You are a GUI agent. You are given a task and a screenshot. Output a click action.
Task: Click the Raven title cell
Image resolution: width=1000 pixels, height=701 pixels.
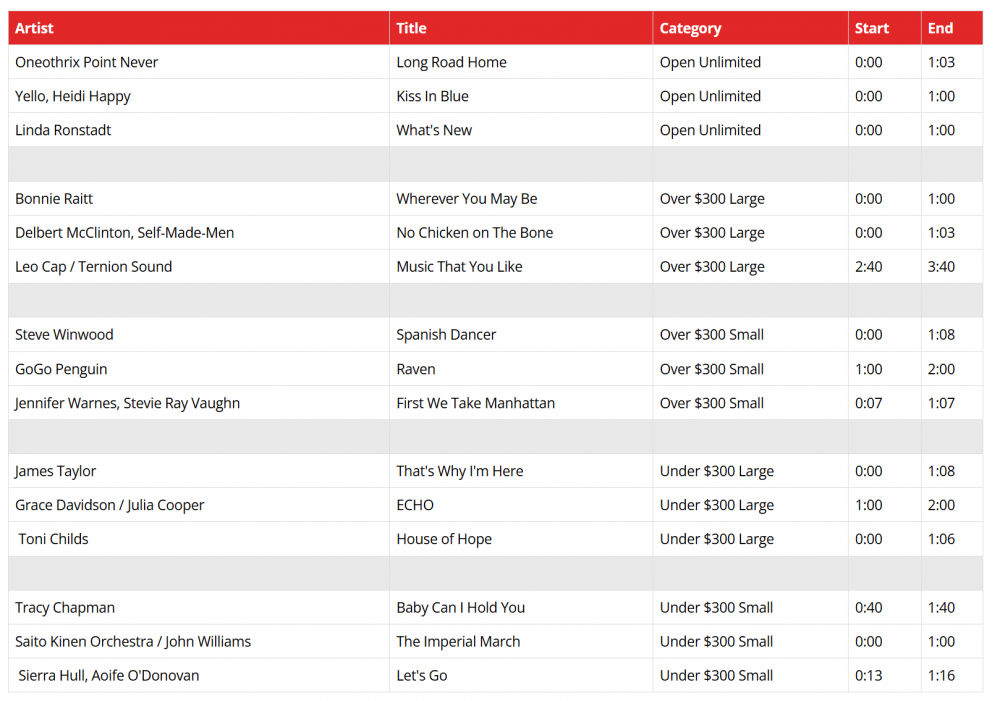tap(416, 369)
